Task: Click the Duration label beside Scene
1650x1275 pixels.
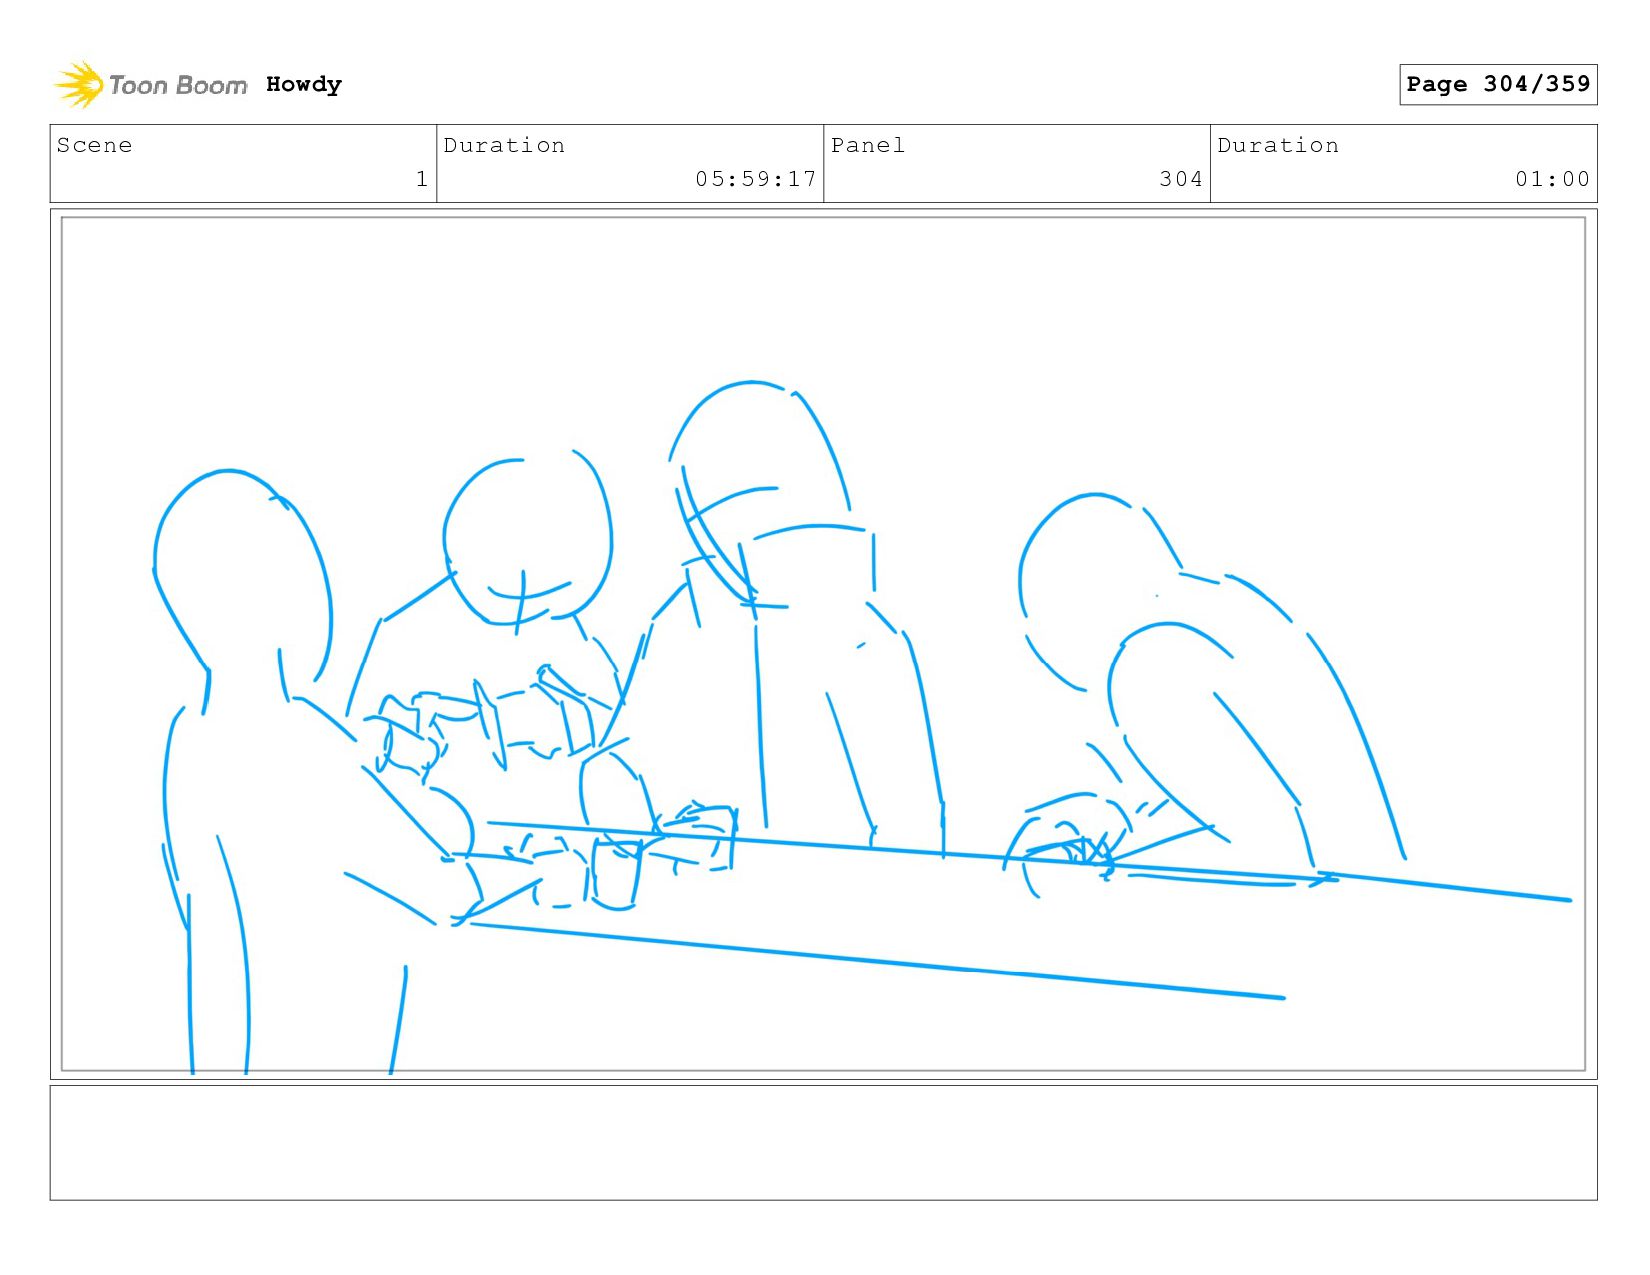Action: pos(504,145)
